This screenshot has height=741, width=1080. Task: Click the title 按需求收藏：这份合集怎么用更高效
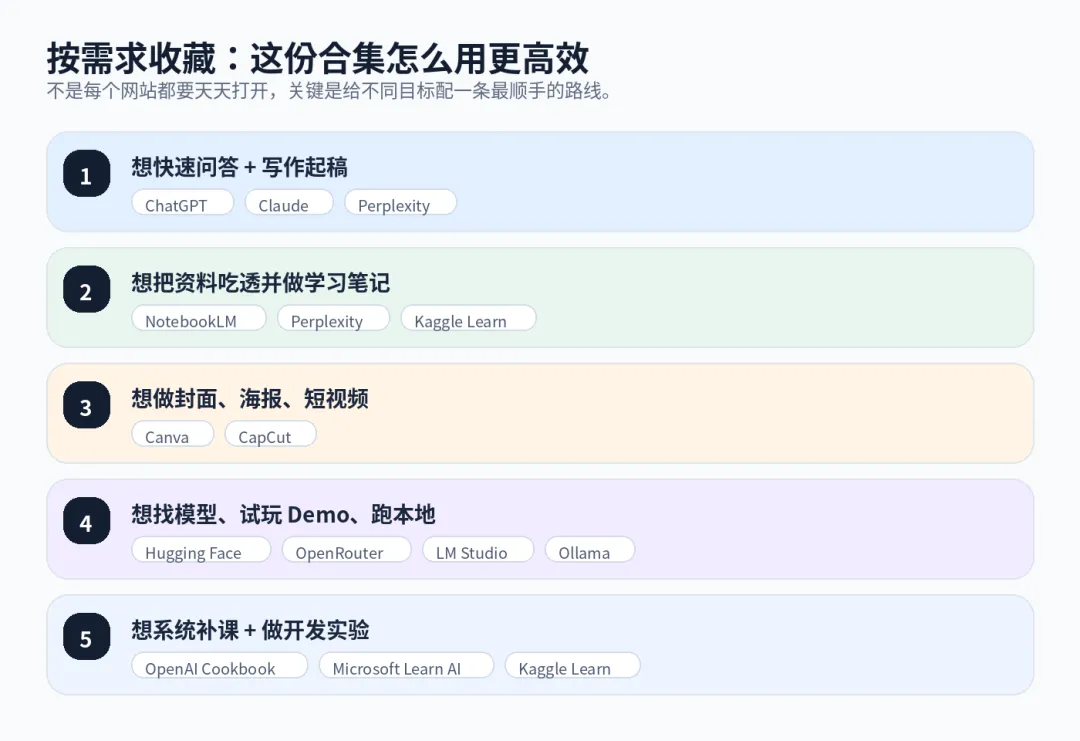tap(318, 58)
